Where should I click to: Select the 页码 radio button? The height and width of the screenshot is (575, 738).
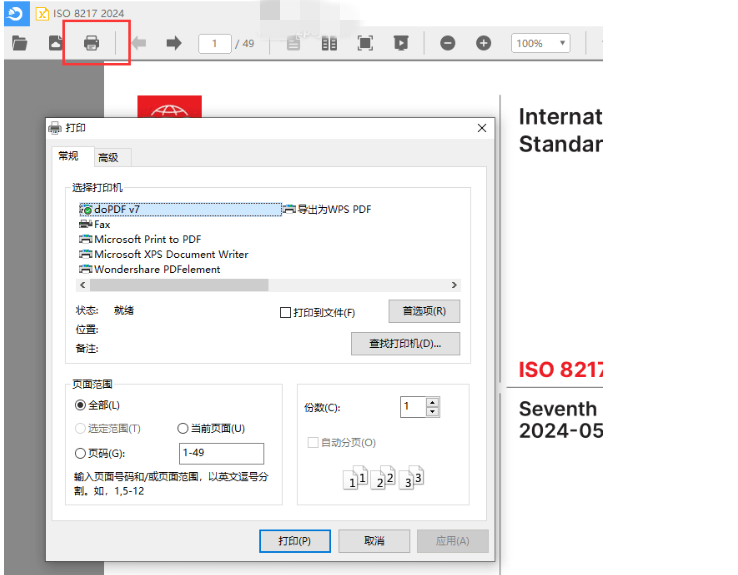click(x=81, y=453)
